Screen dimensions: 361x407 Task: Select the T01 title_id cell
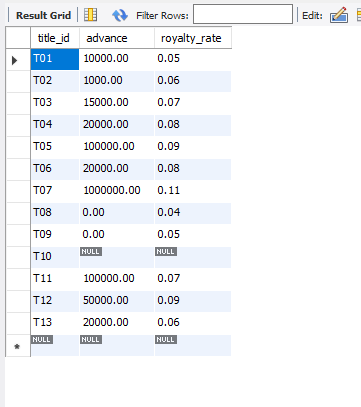(55, 59)
